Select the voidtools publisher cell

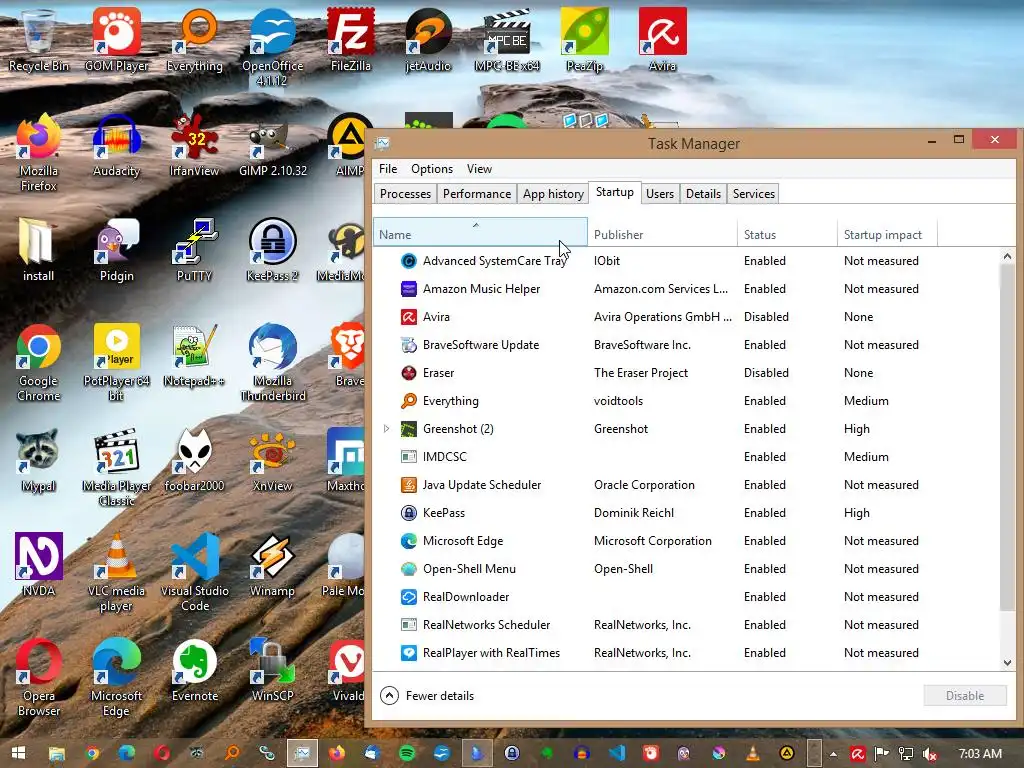[618, 401]
